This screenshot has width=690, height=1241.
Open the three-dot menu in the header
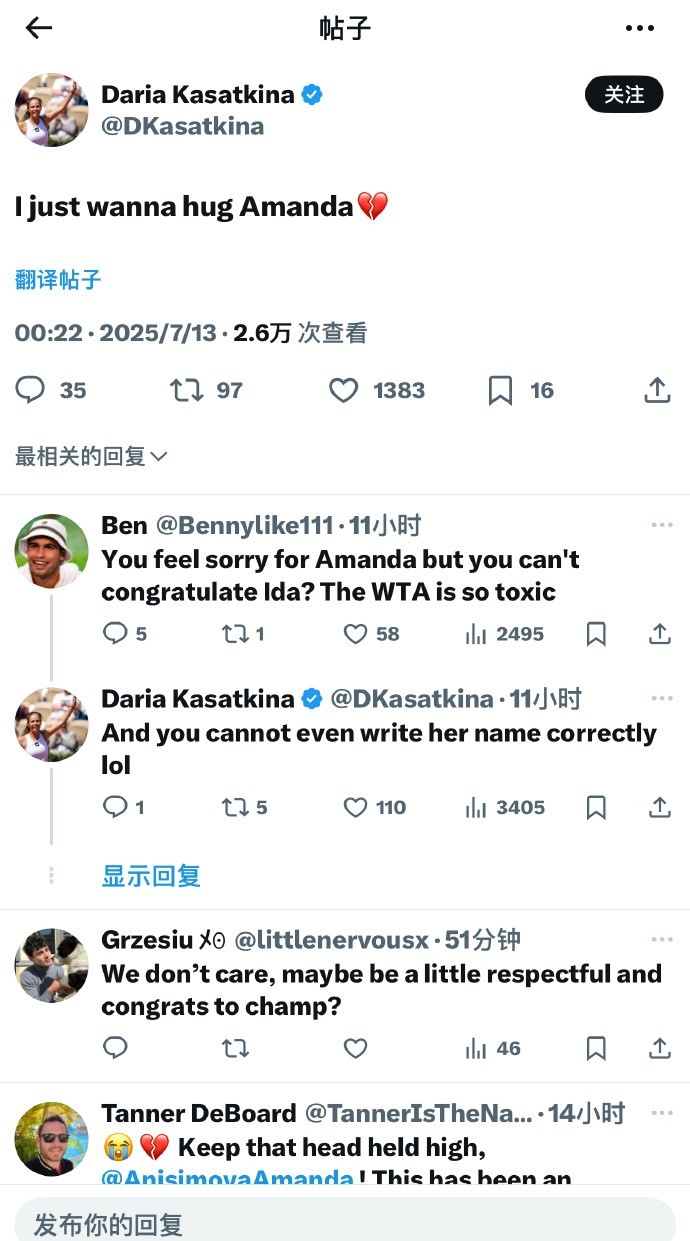coord(640,28)
